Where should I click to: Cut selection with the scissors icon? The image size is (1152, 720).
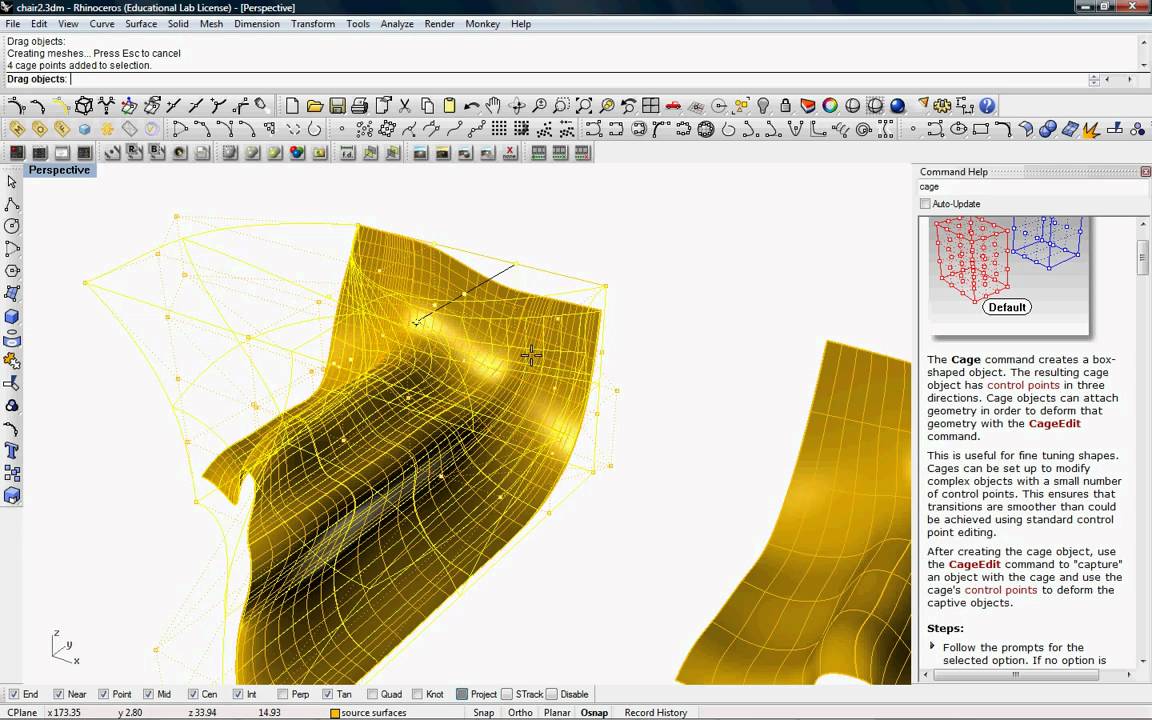(x=405, y=106)
